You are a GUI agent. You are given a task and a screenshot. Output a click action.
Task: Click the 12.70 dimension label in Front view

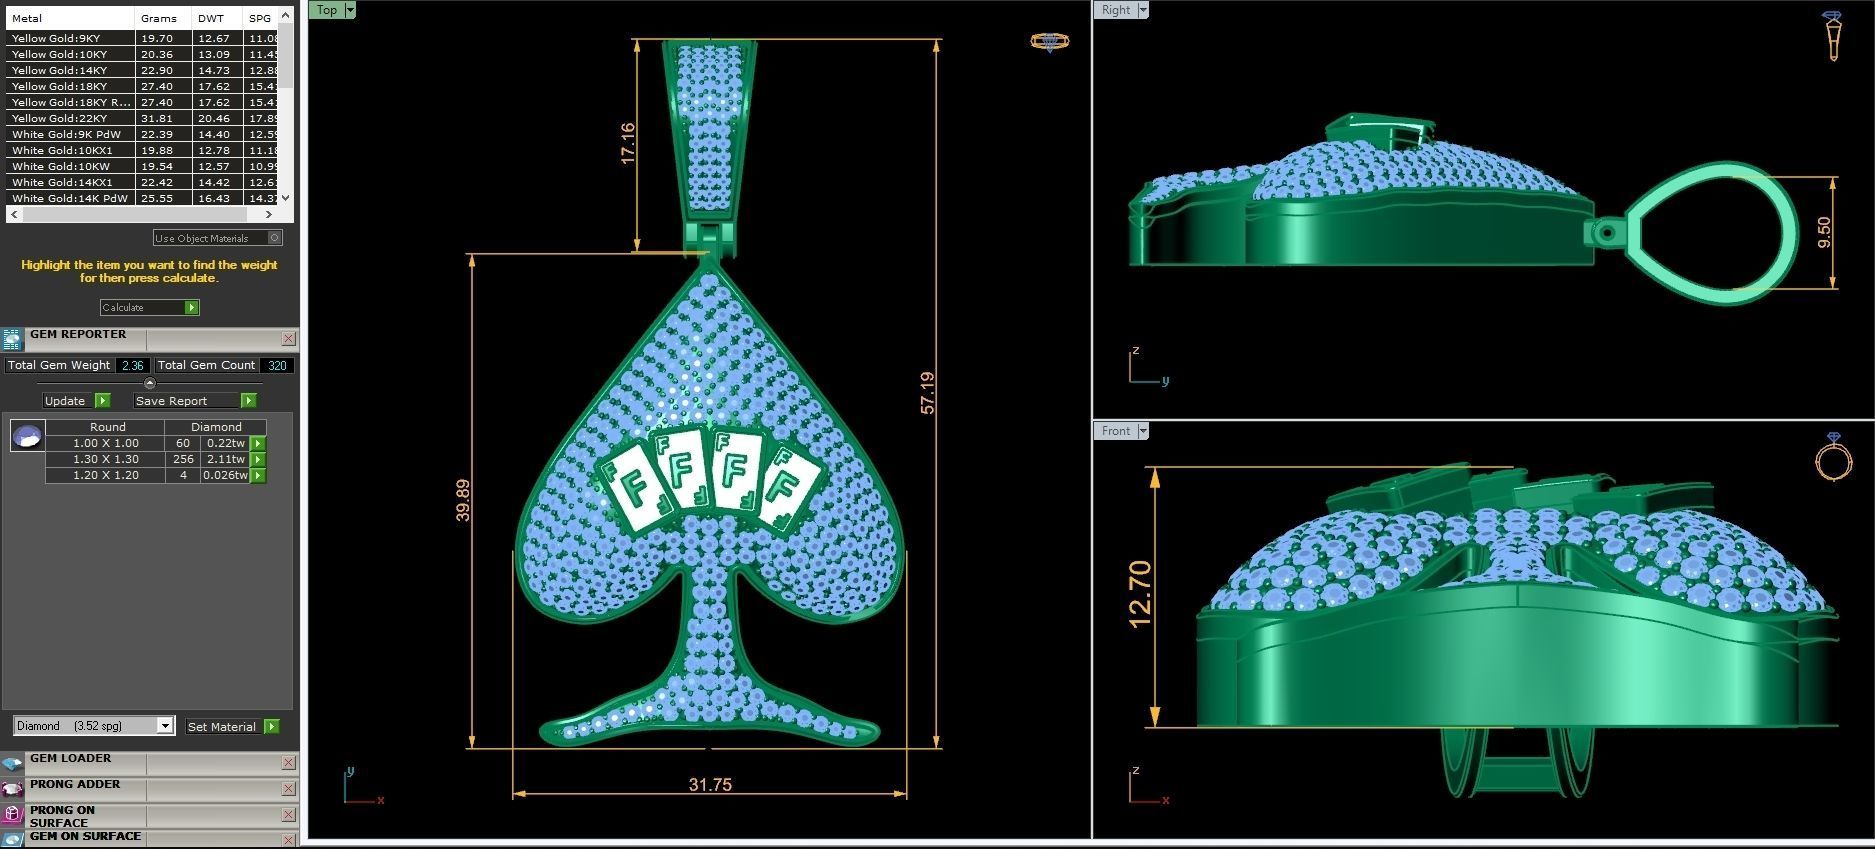pyautogui.click(x=1139, y=594)
